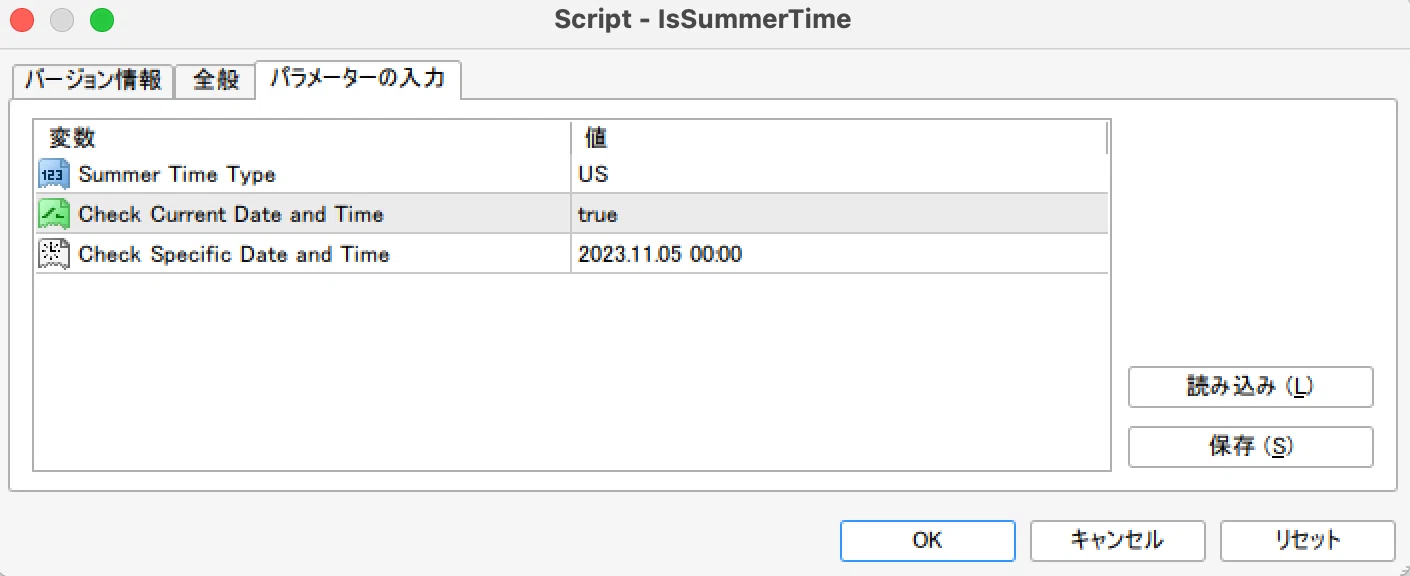This screenshot has height=576, width=1410.
Task: Click the green zoom window button
Action: coord(102,19)
